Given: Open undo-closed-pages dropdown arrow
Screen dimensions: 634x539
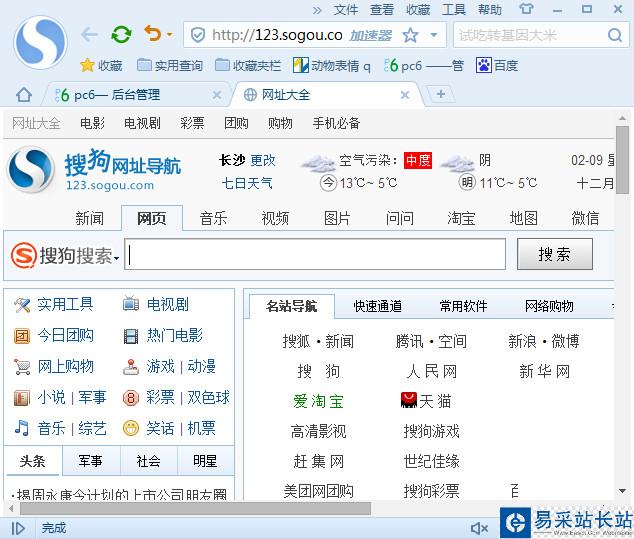Looking at the screenshot, I should pos(169,35).
